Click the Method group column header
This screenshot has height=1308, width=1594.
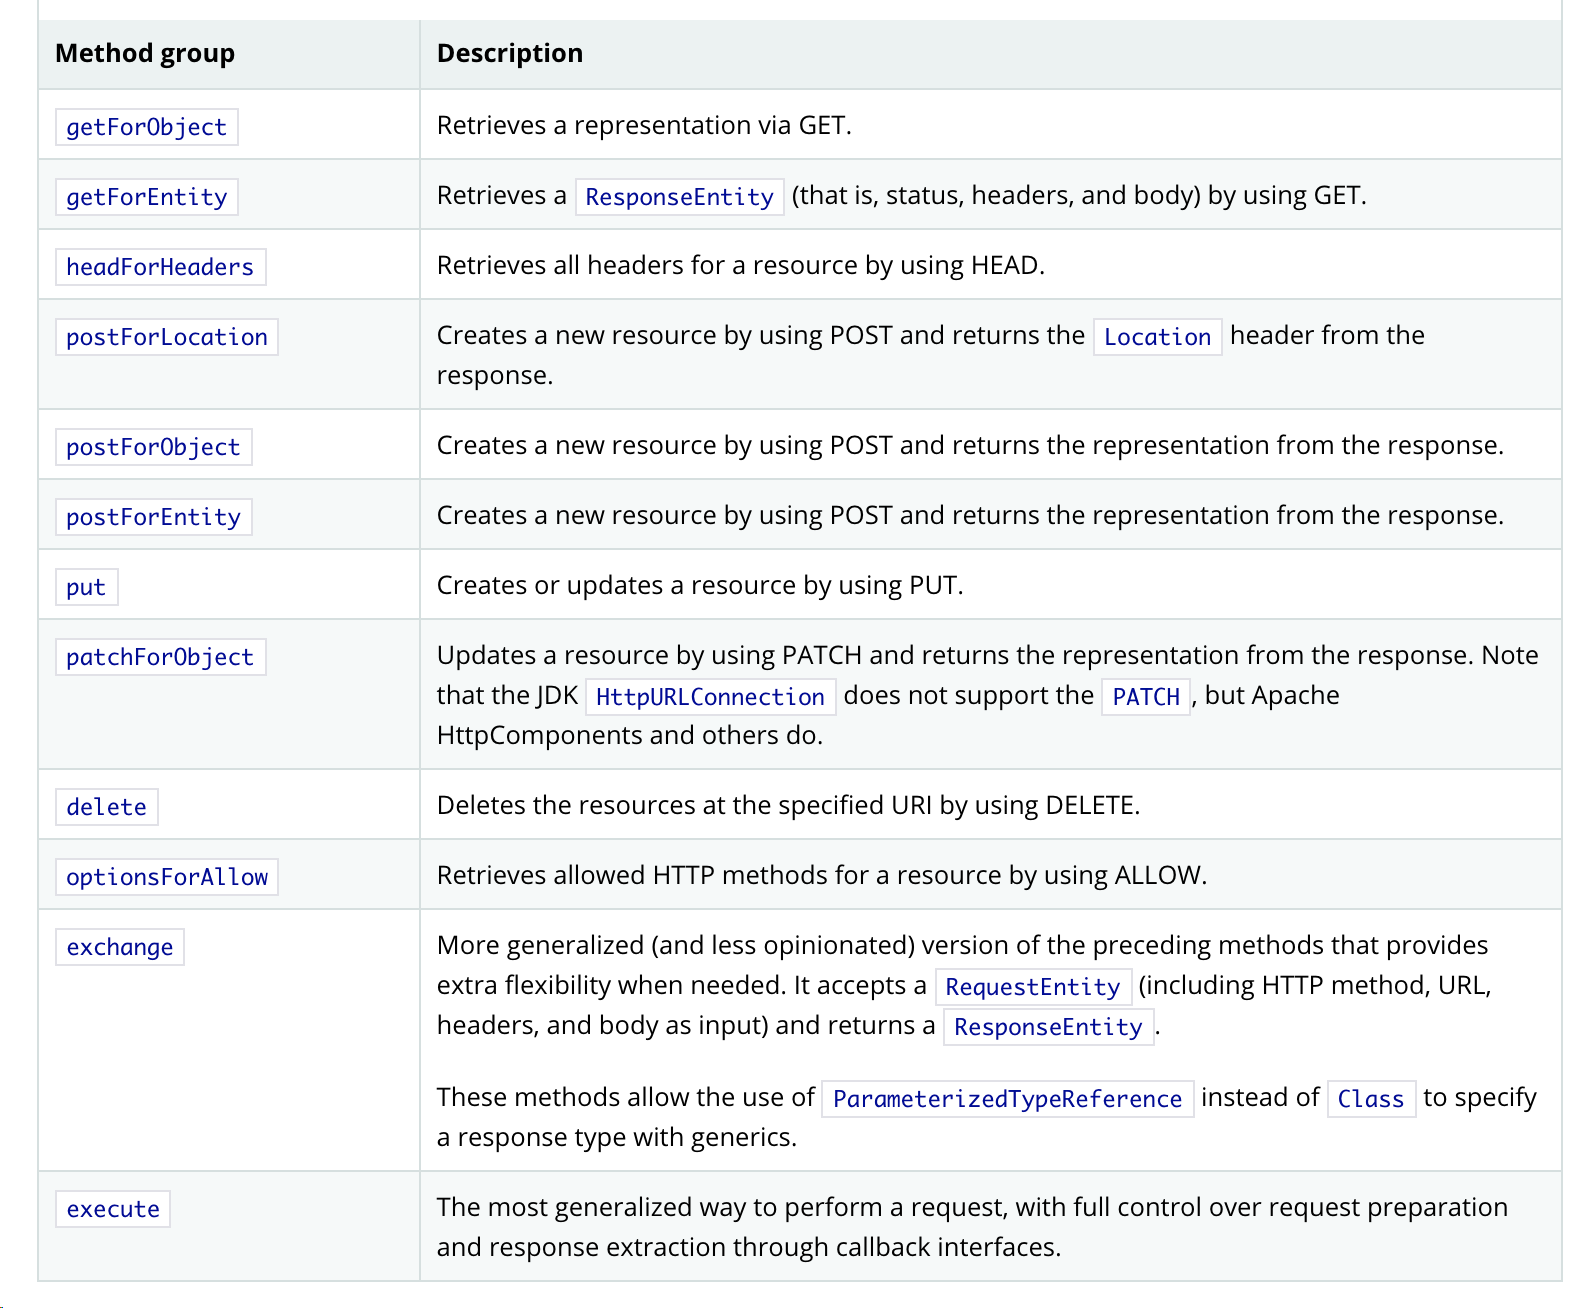(x=145, y=53)
